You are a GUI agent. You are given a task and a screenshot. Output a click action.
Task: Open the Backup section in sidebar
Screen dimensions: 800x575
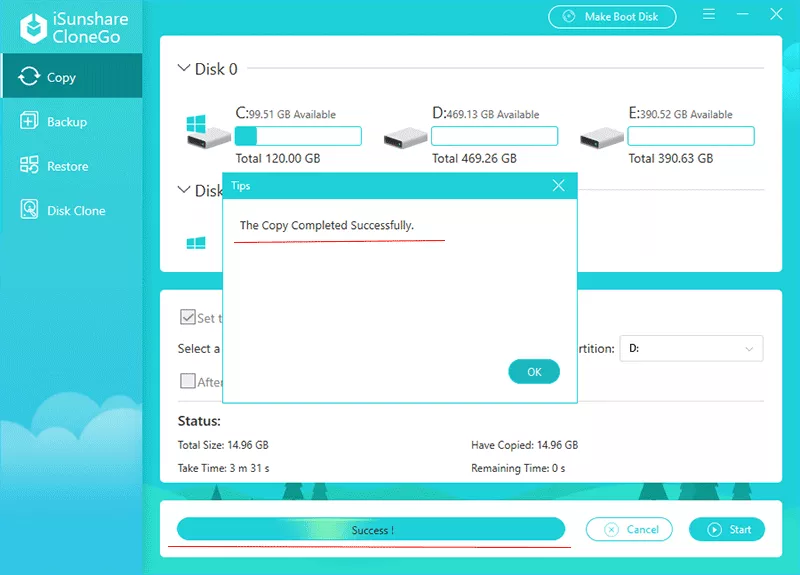click(71, 121)
